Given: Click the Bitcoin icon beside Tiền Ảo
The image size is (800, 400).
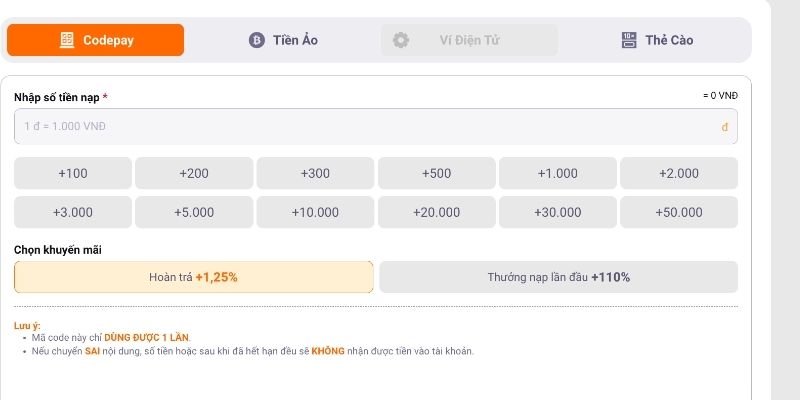Looking at the screenshot, I should (x=256, y=40).
